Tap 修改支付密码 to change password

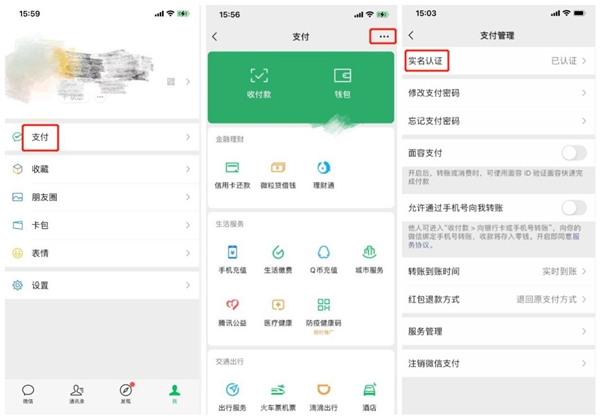click(497, 93)
